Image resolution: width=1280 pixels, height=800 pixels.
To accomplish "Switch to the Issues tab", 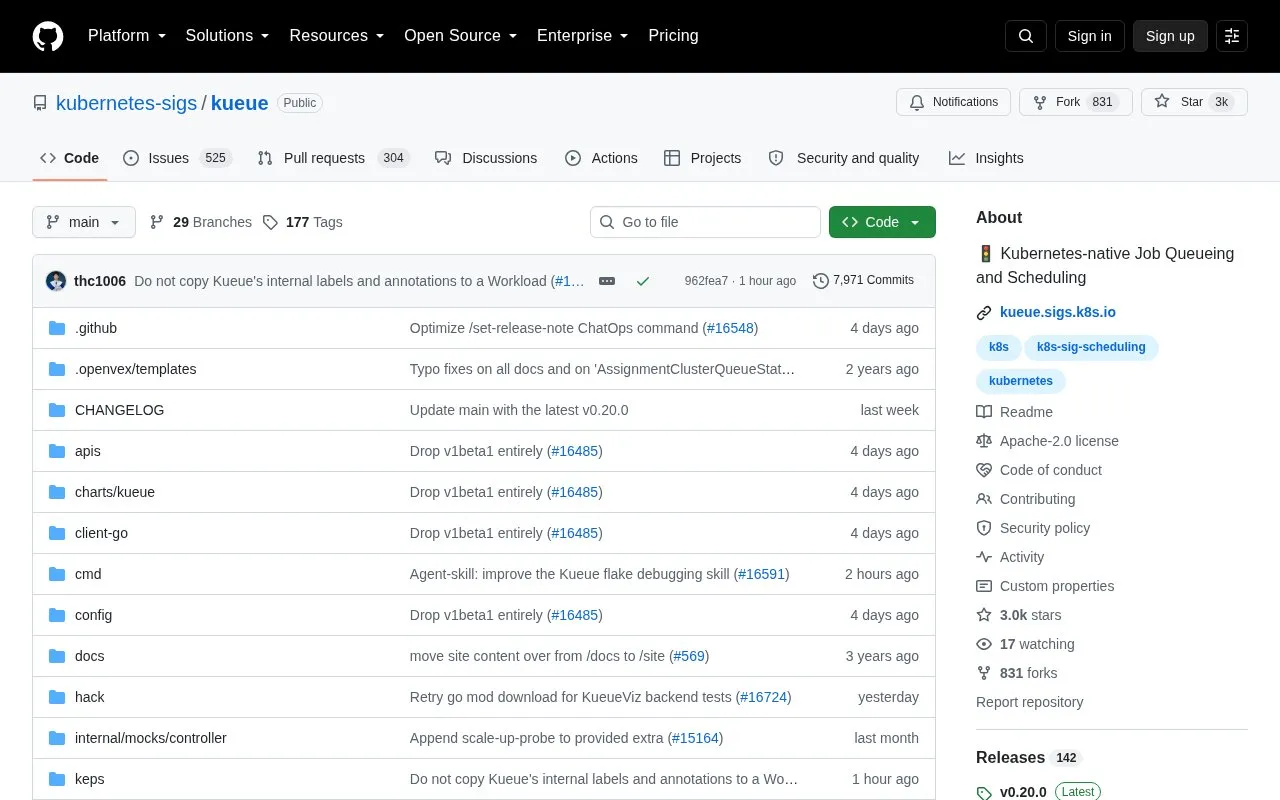I will pos(177,158).
